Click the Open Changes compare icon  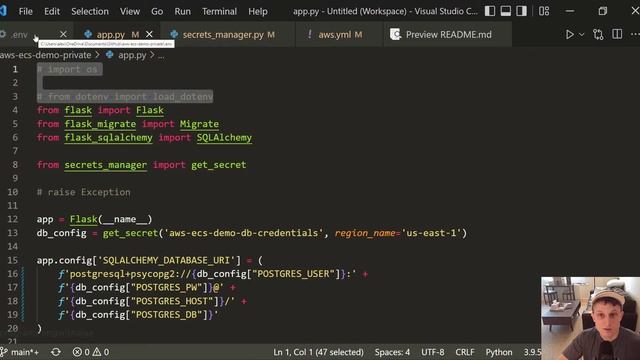598,35
